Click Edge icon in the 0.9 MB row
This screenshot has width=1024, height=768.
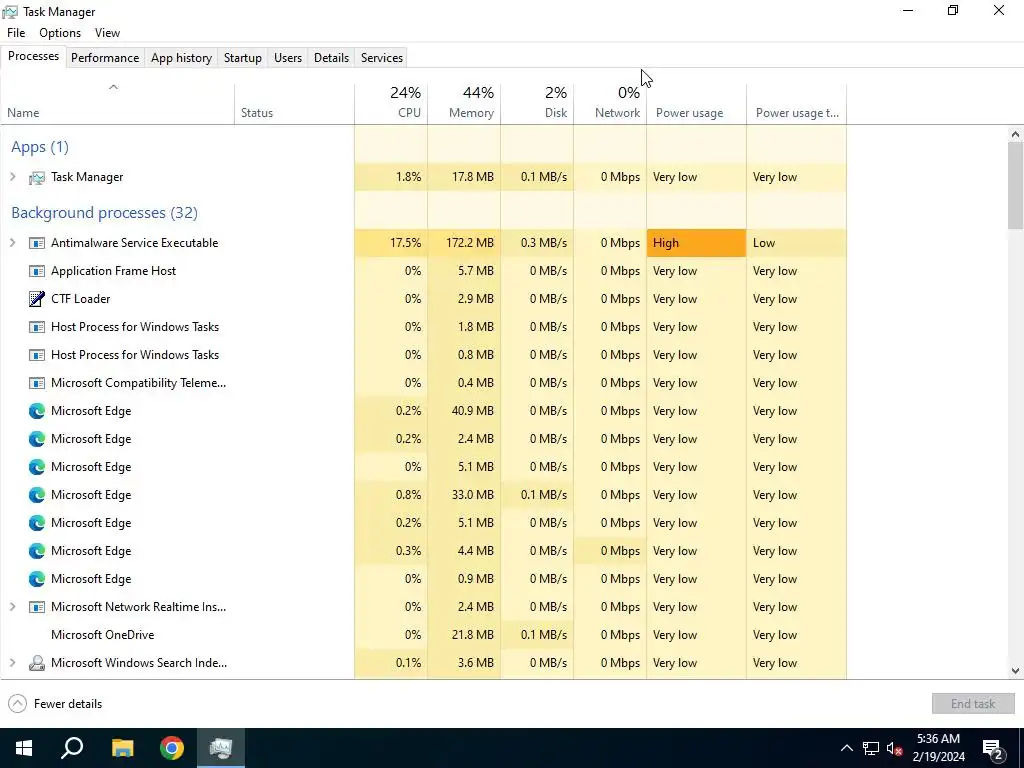pyautogui.click(x=37, y=579)
